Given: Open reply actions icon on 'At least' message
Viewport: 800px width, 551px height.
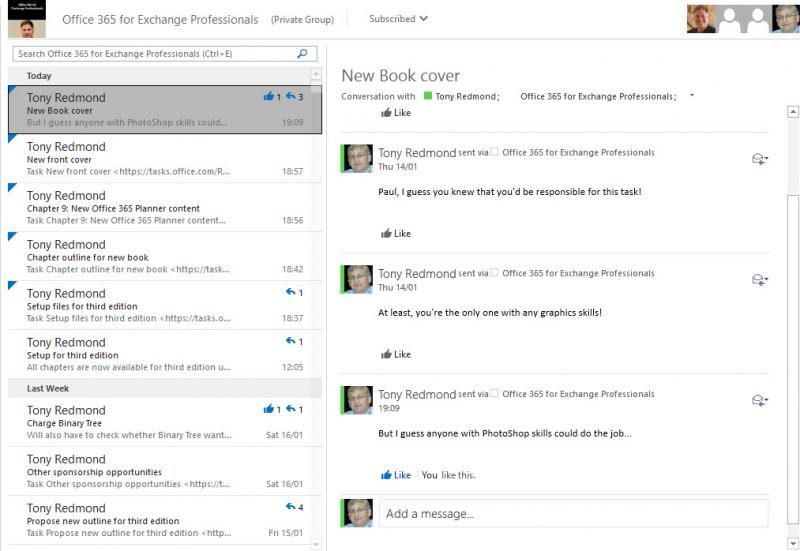Looking at the screenshot, I should (760, 280).
